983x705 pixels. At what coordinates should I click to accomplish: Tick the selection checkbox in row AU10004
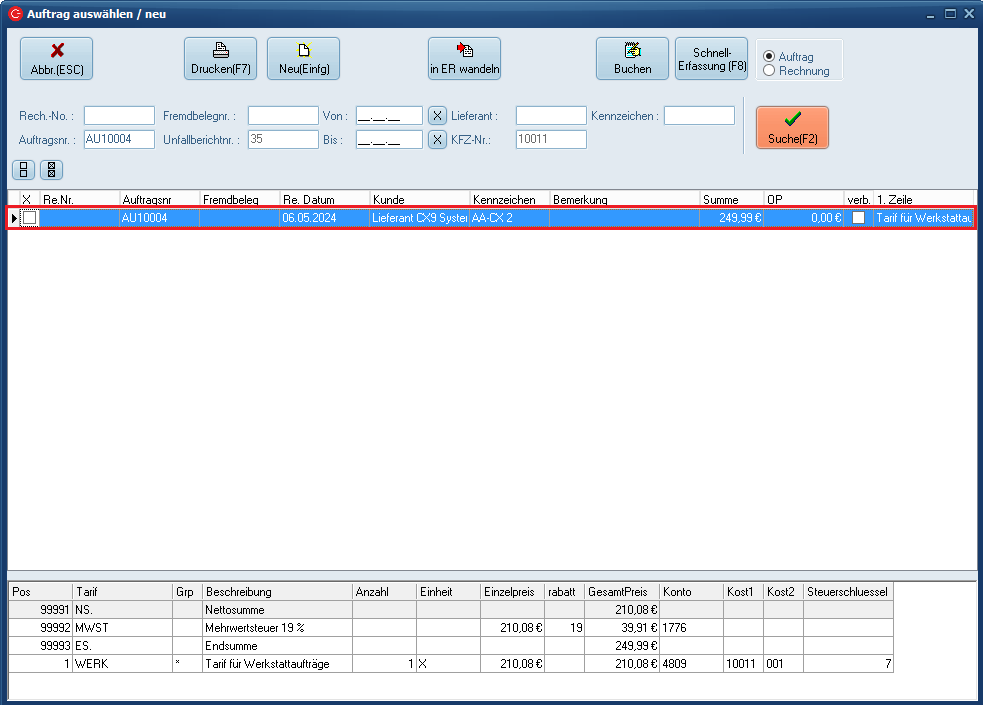point(30,218)
